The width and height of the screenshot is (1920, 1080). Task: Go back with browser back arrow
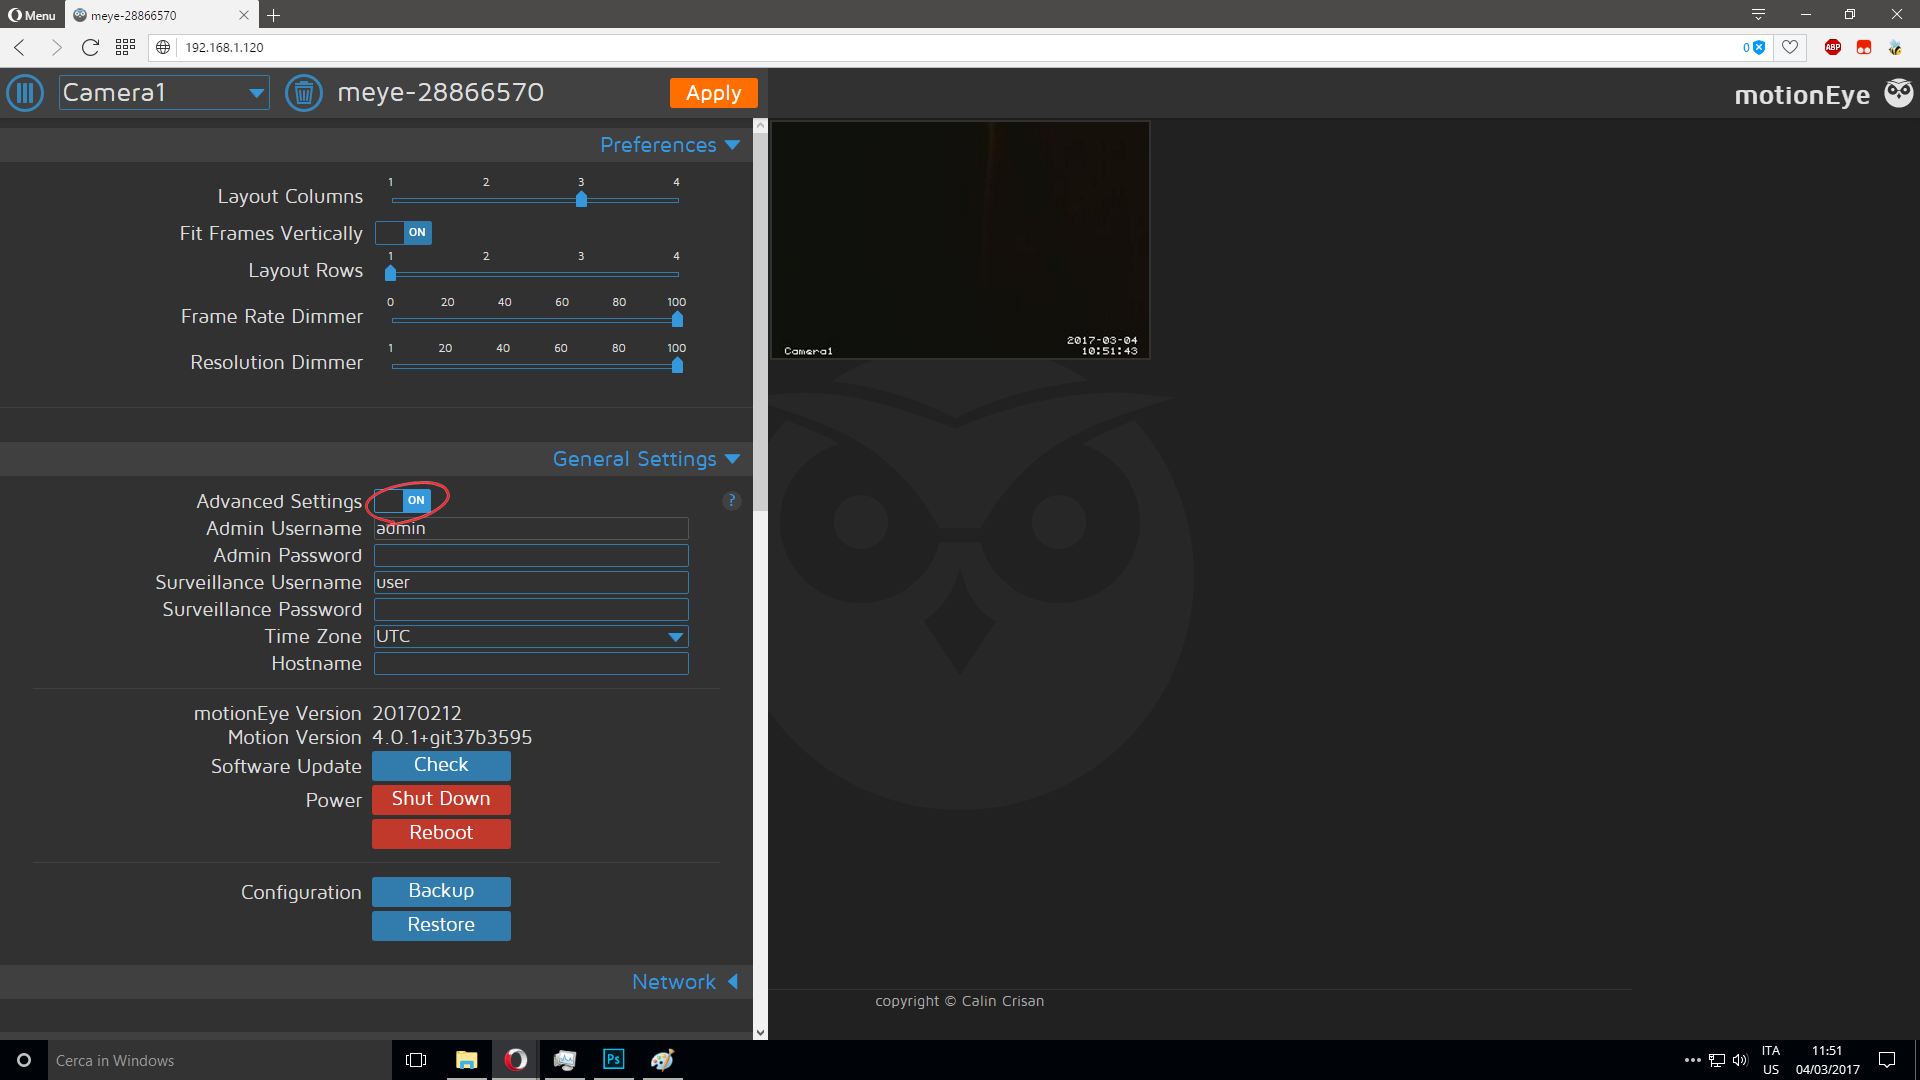pos(19,47)
